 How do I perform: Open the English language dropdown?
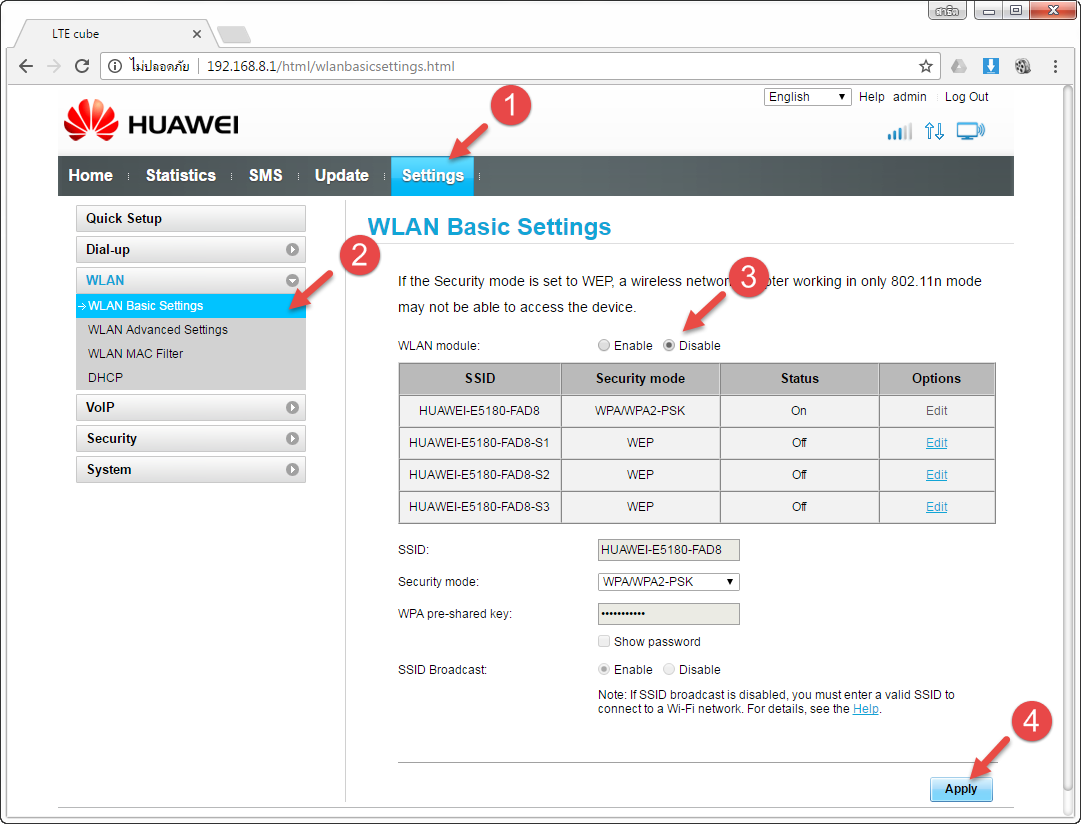(807, 97)
